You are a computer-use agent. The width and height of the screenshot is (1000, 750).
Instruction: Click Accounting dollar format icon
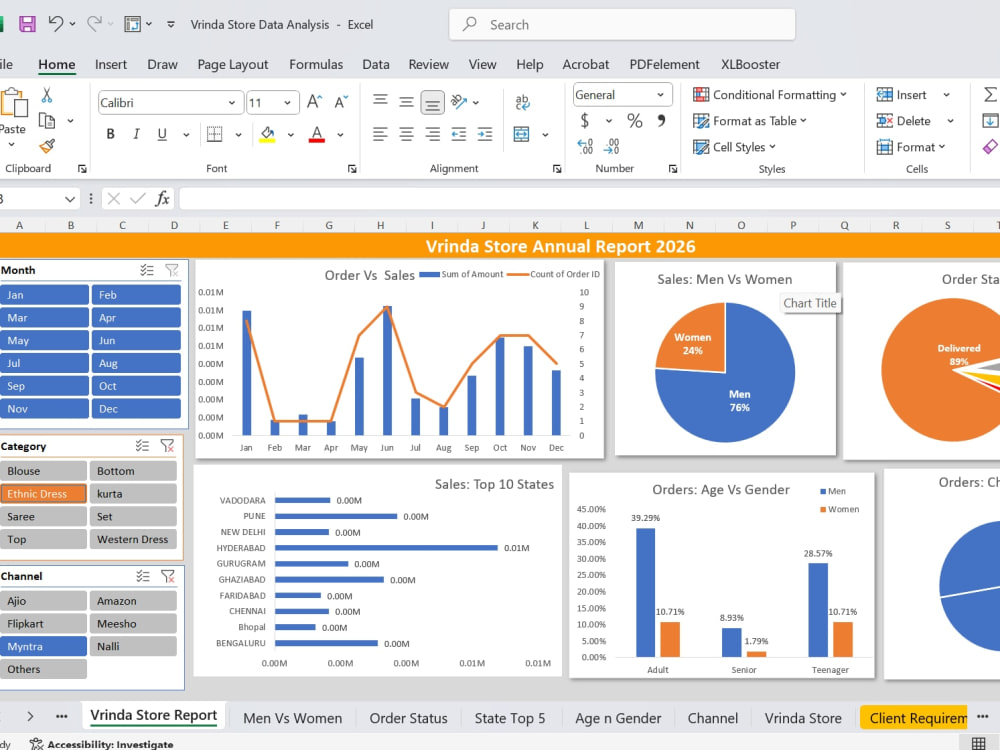(x=584, y=121)
